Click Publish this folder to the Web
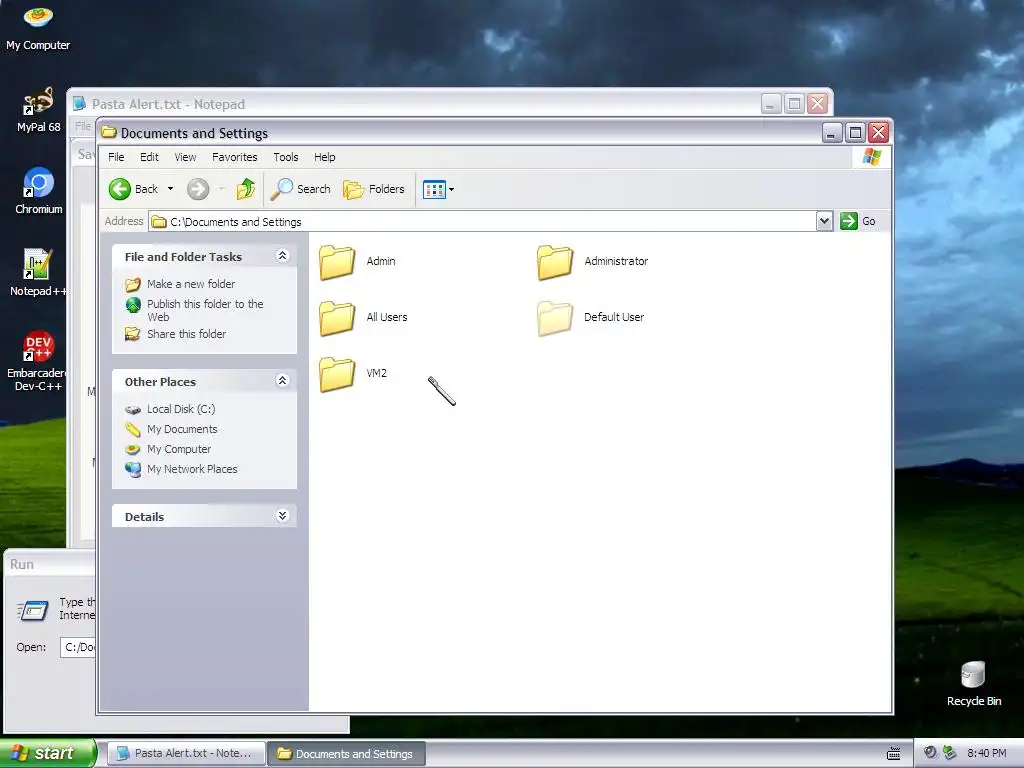Viewport: 1024px width, 768px height. coord(205,310)
